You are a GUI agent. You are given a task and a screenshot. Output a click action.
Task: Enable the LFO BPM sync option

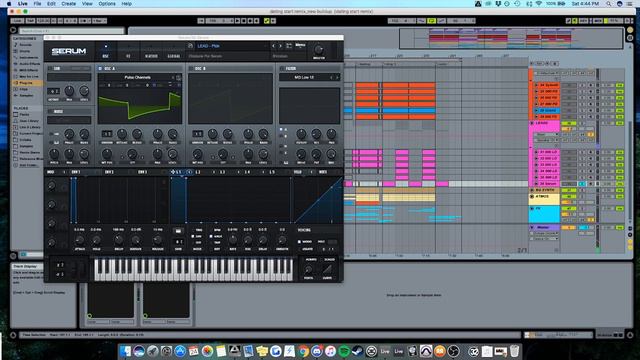point(211,230)
